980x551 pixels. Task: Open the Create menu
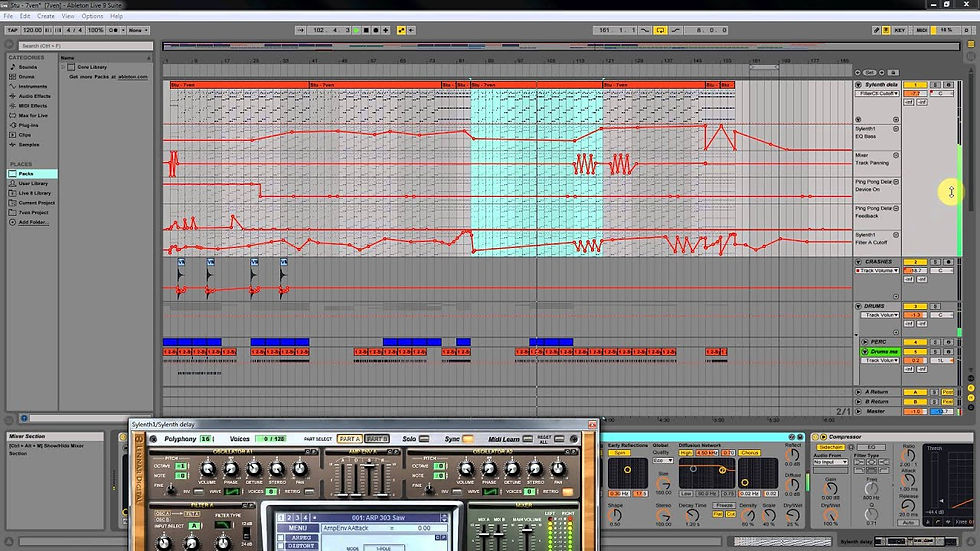46,16
